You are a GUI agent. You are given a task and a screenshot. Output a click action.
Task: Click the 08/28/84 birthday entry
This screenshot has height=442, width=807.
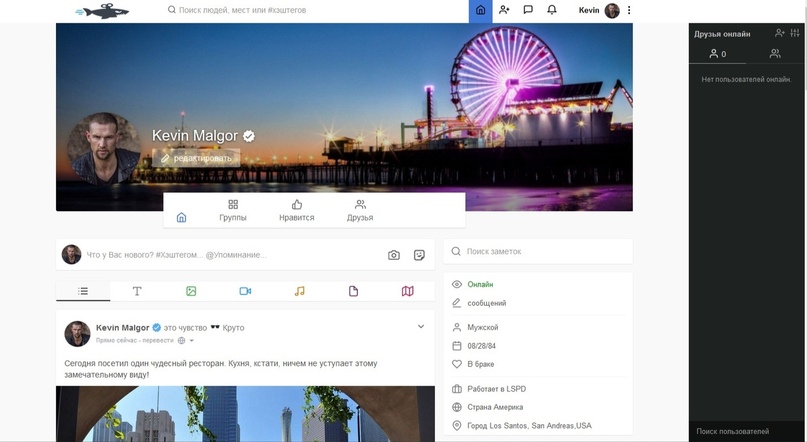(x=473, y=346)
